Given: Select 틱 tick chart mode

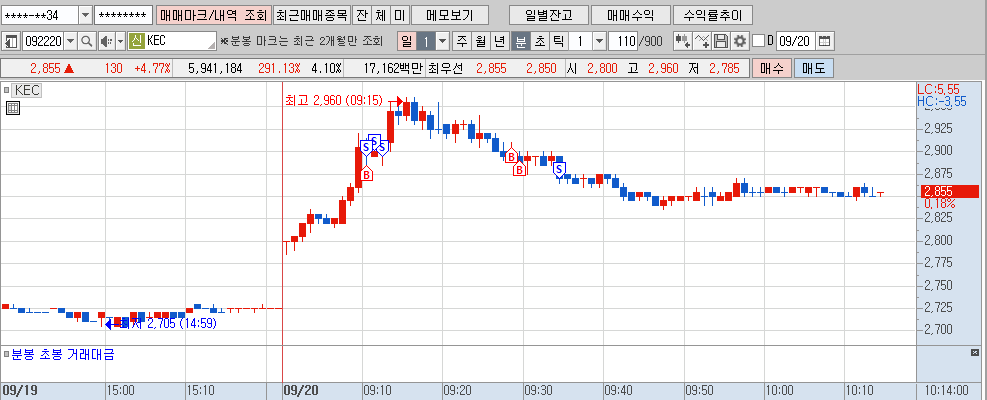Looking at the screenshot, I should [558, 42].
